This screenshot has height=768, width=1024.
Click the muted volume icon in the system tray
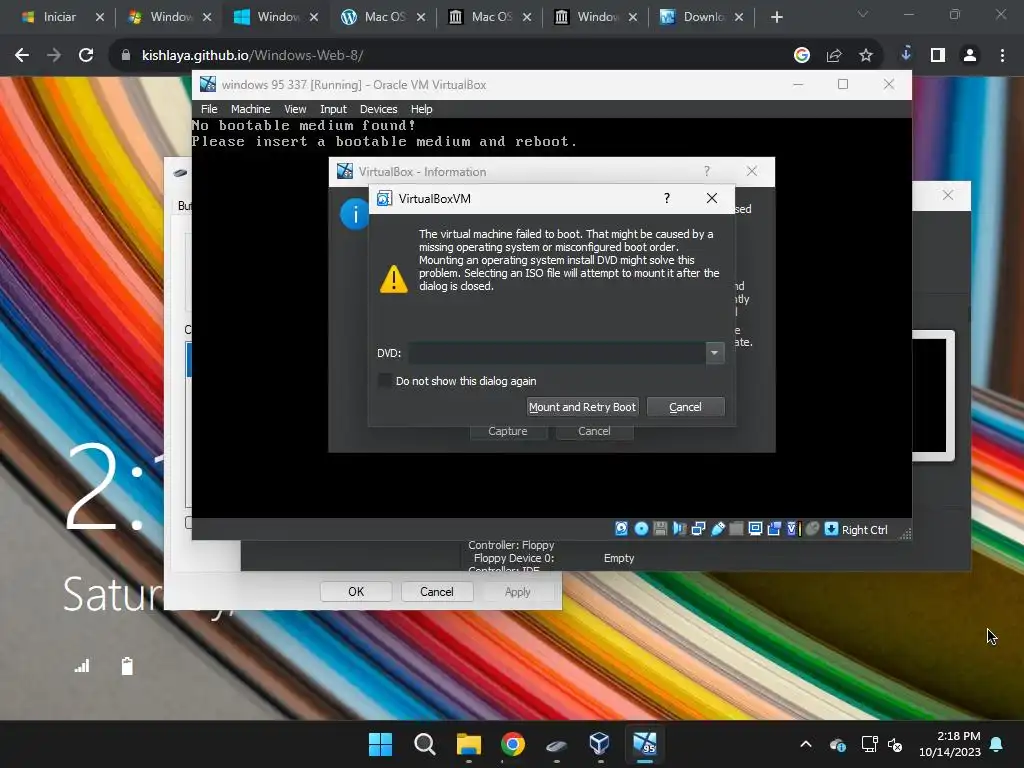(895, 744)
